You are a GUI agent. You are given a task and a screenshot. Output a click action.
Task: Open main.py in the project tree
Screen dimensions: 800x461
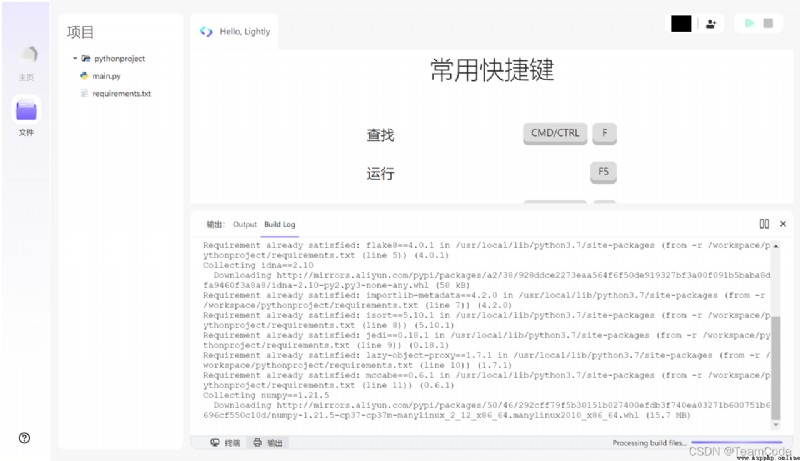pyautogui.click(x=106, y=76)
